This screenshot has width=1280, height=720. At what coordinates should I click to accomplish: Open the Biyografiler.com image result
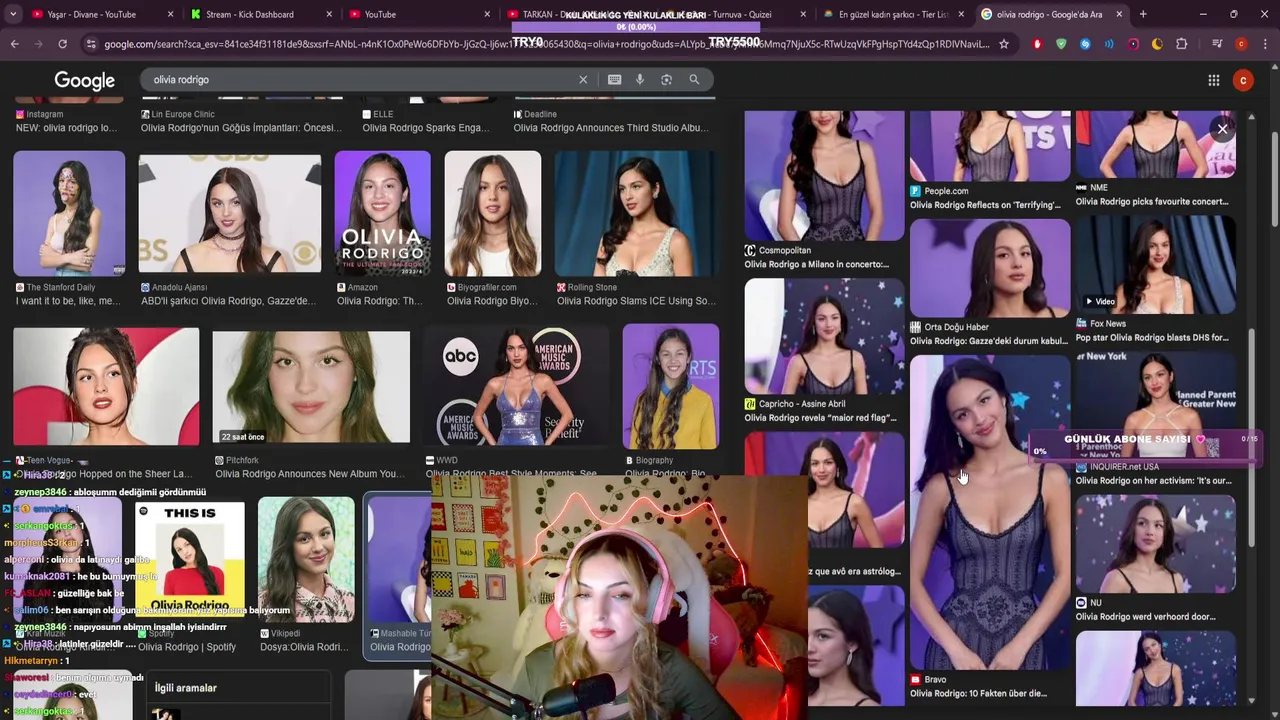[x=493, y=213]
